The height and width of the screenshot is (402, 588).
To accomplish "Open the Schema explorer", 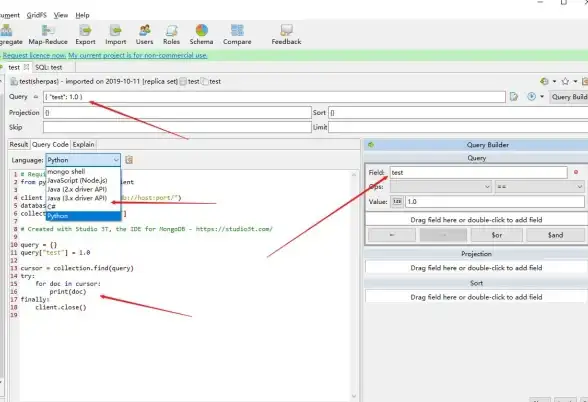I will (201, 34).
